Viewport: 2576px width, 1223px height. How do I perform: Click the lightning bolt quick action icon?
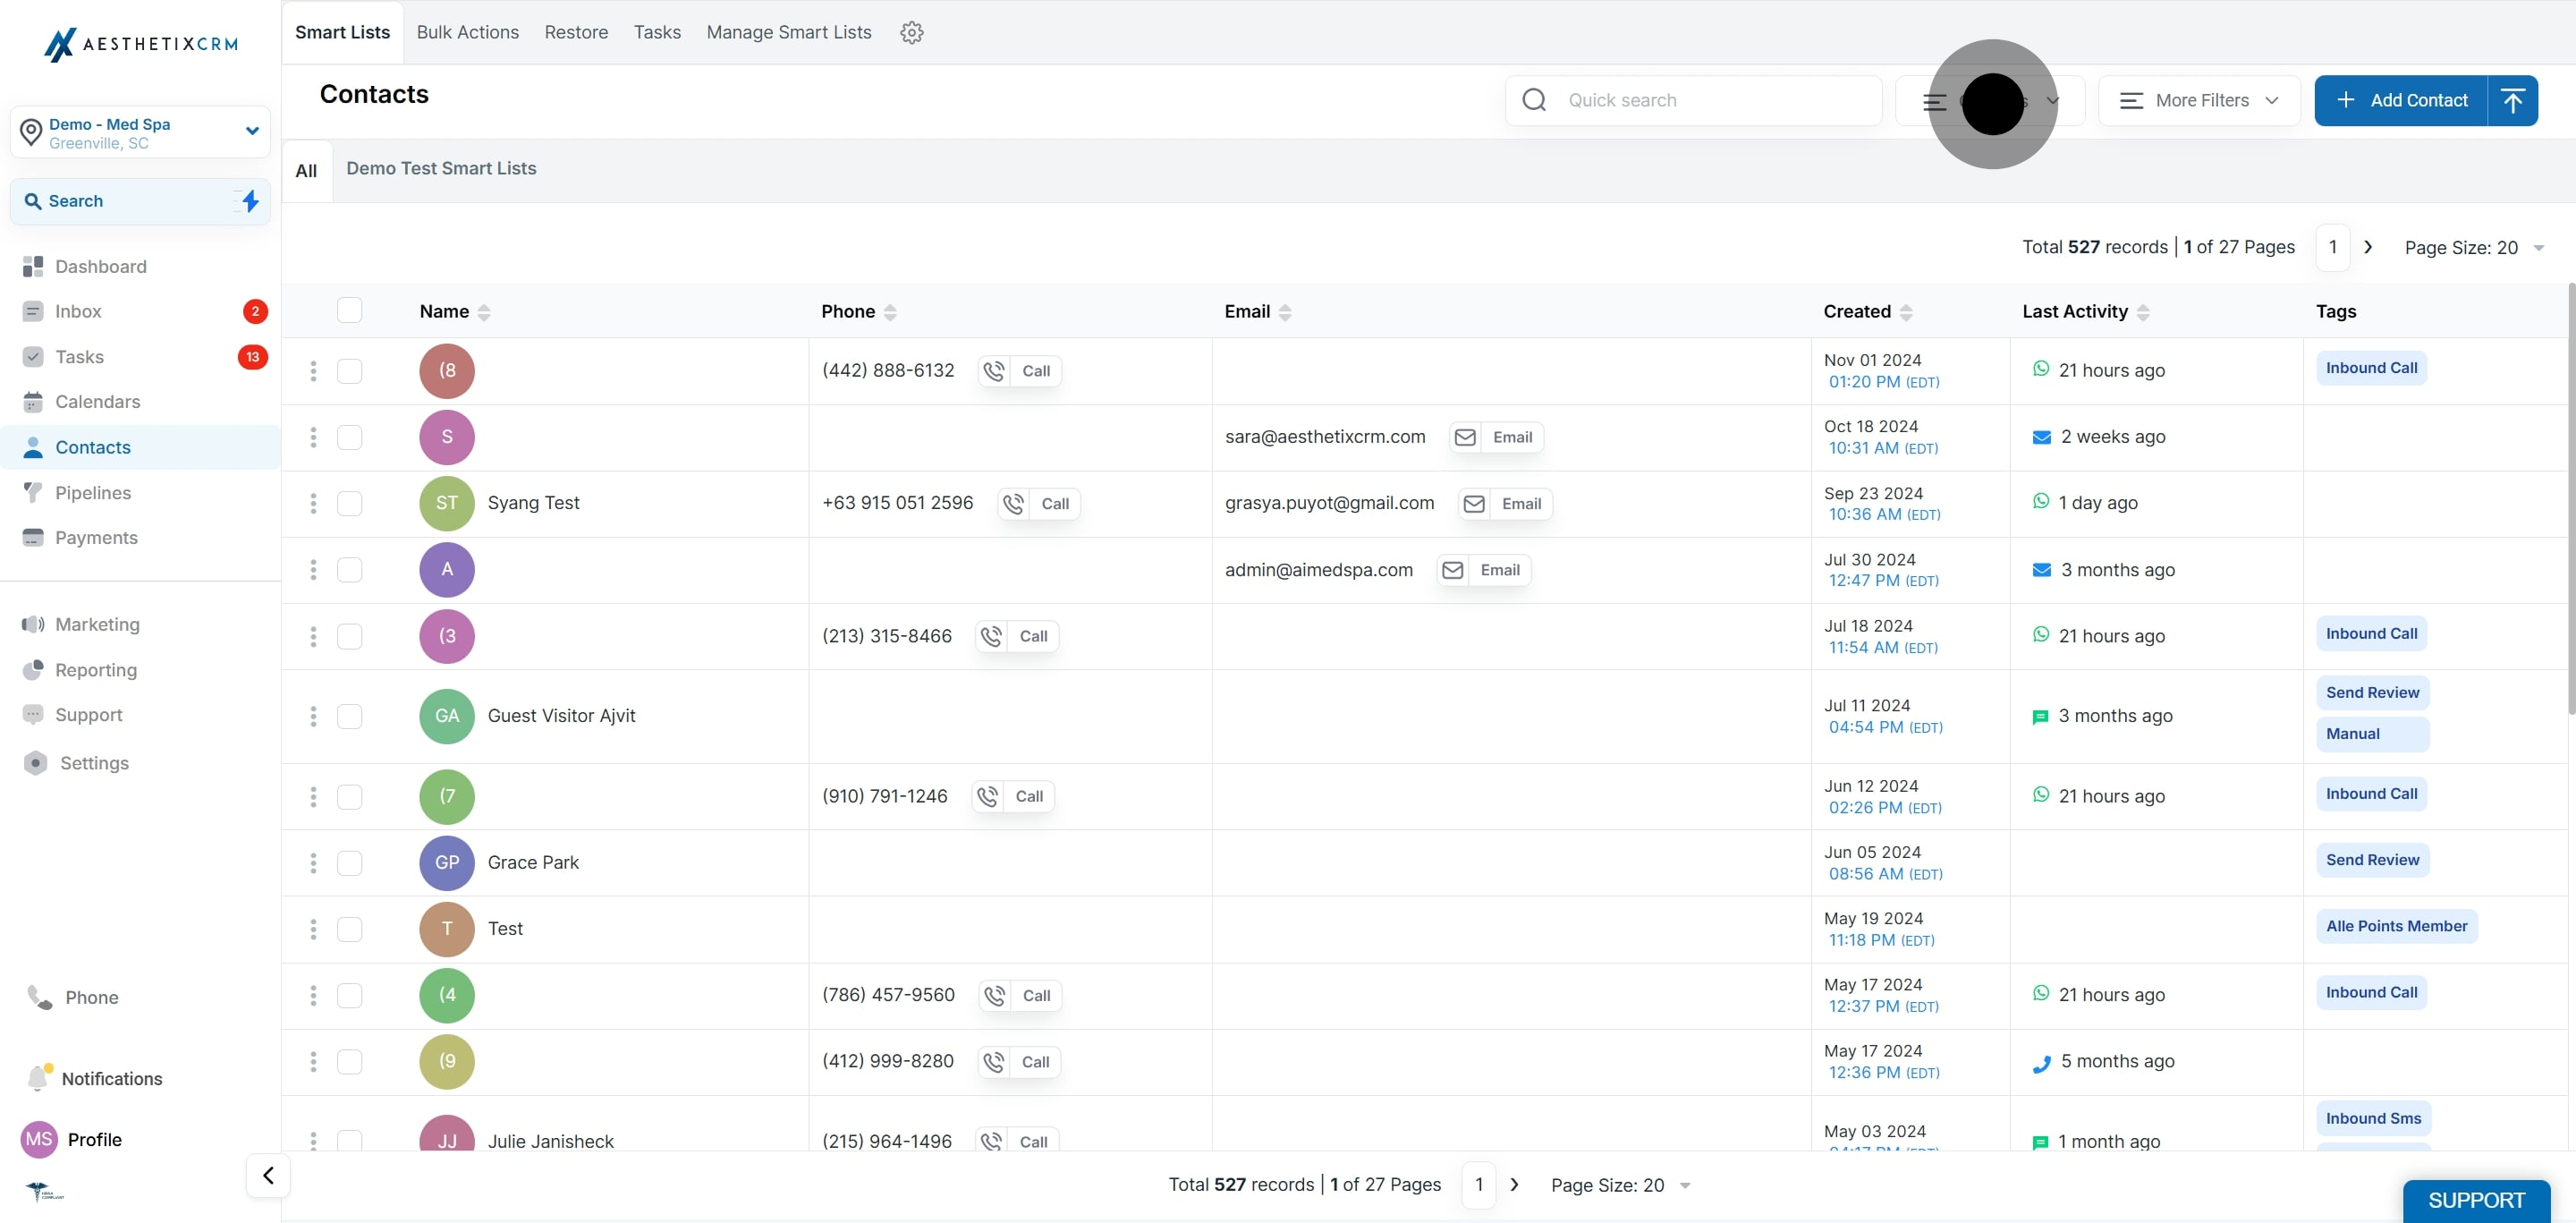point(250,201)
